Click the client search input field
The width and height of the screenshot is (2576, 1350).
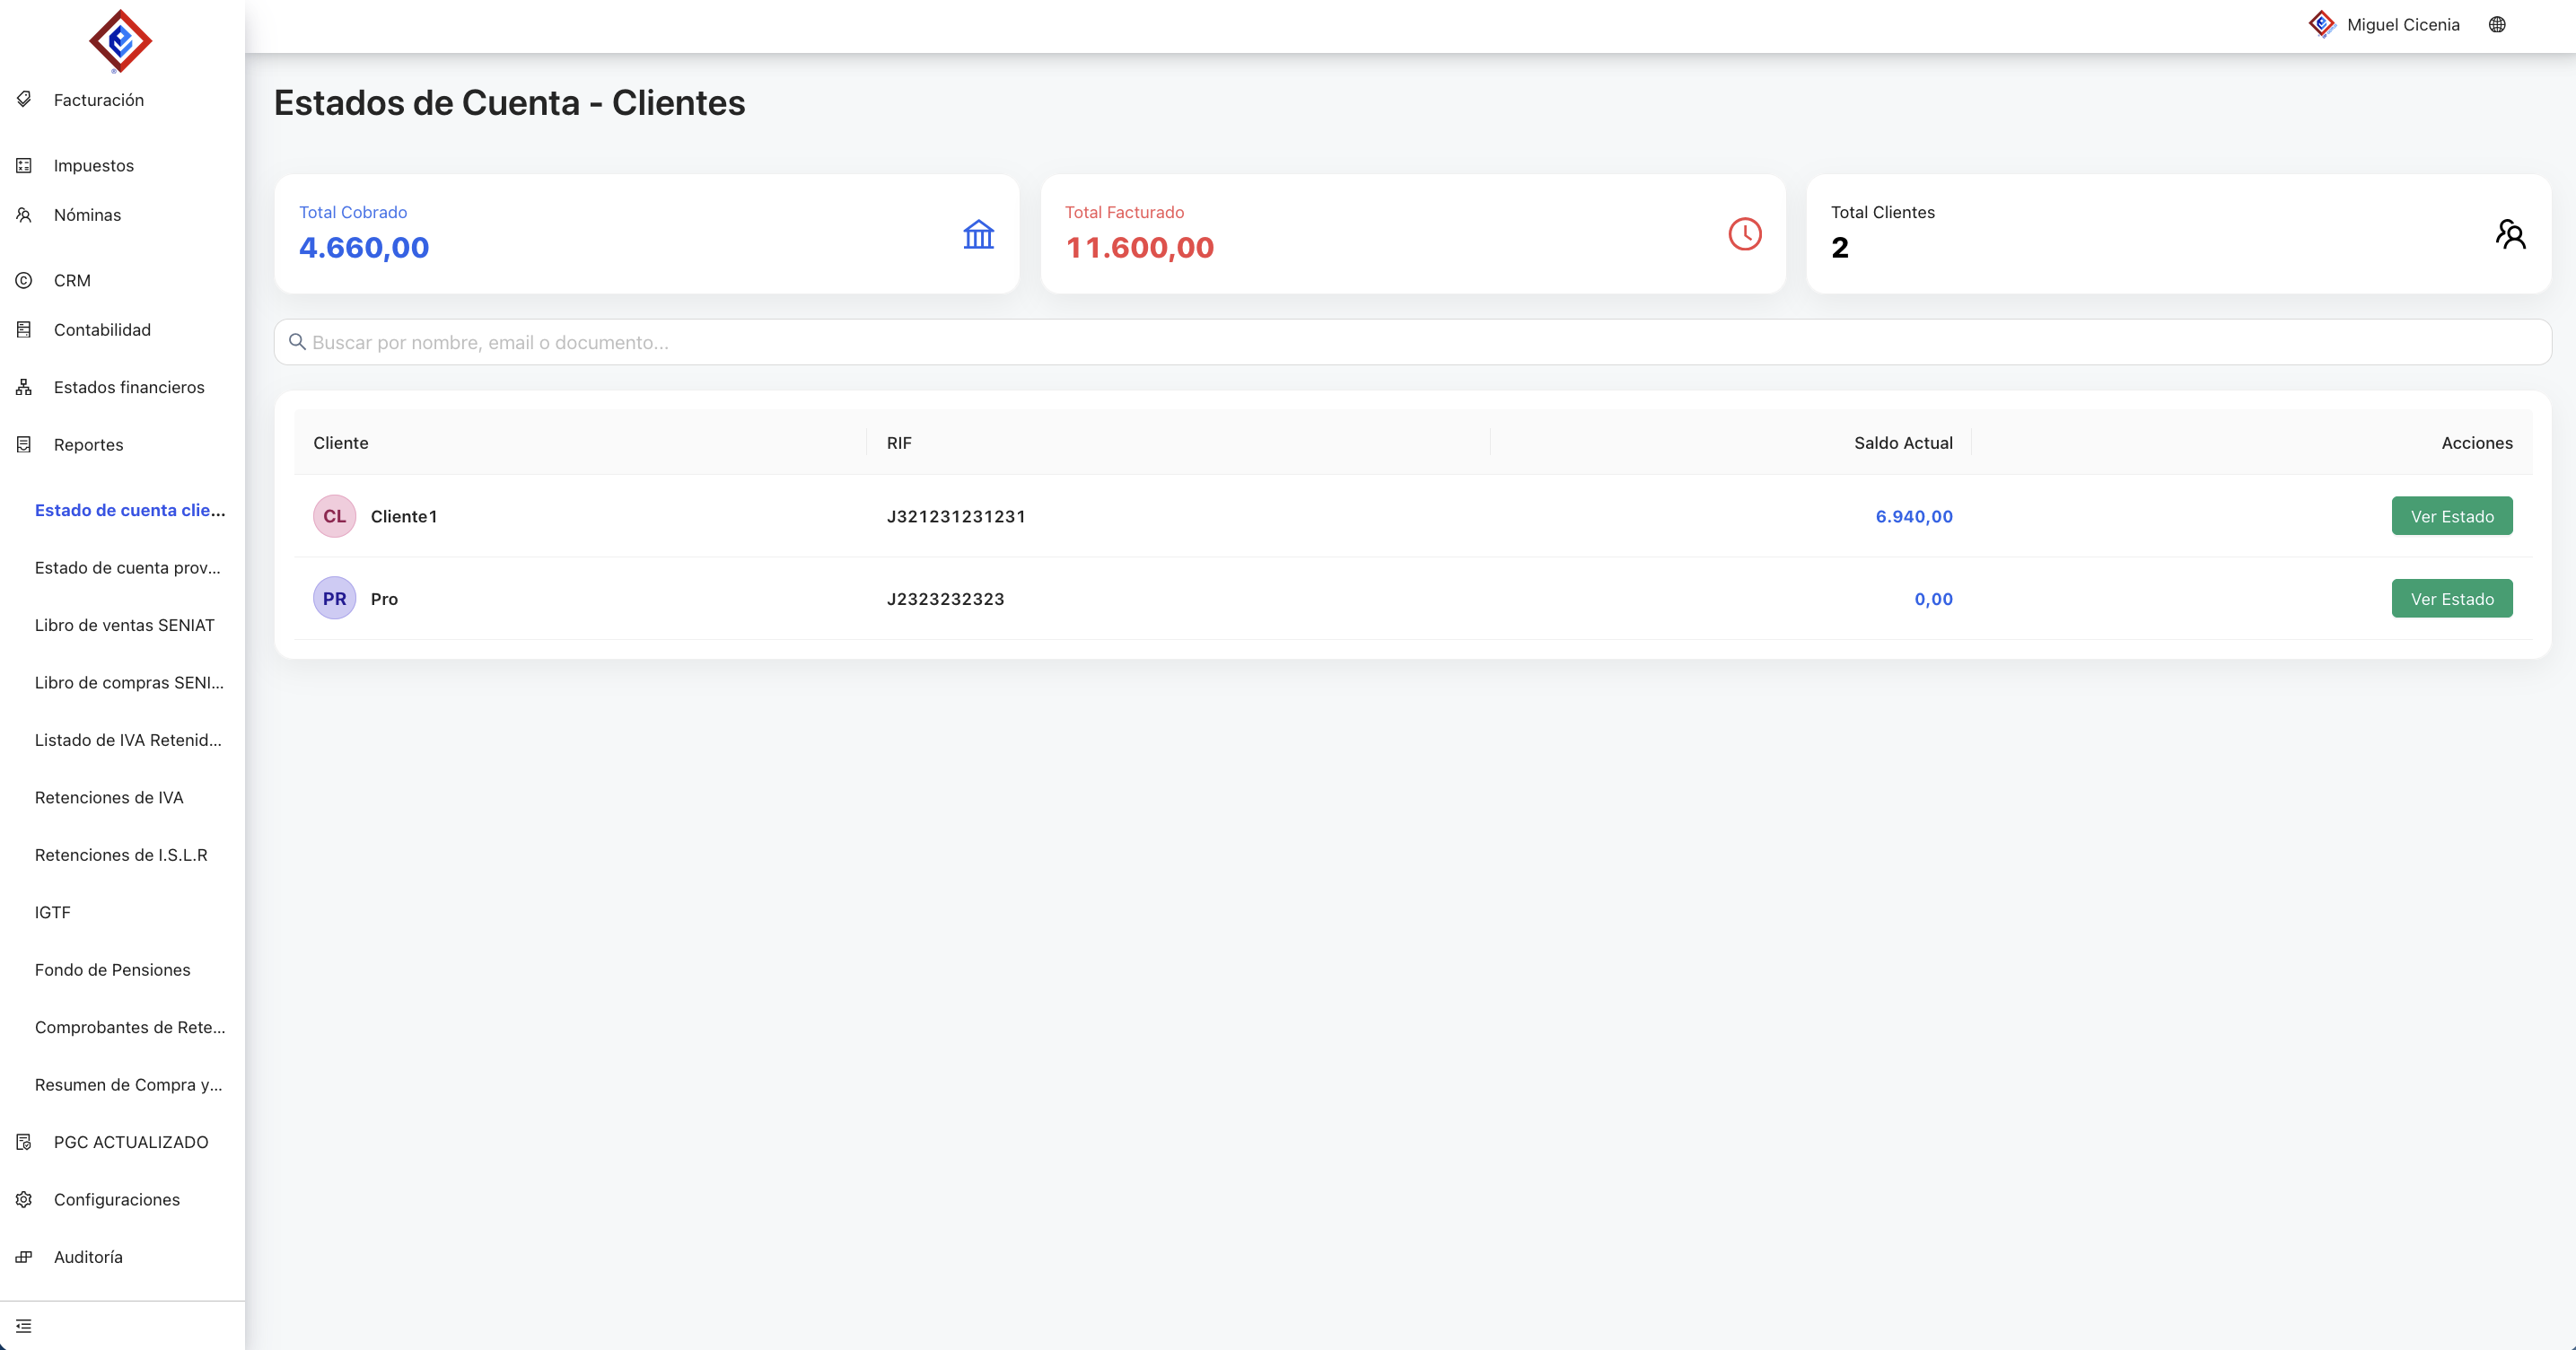pyautogui.click(x=1412, y=343)
